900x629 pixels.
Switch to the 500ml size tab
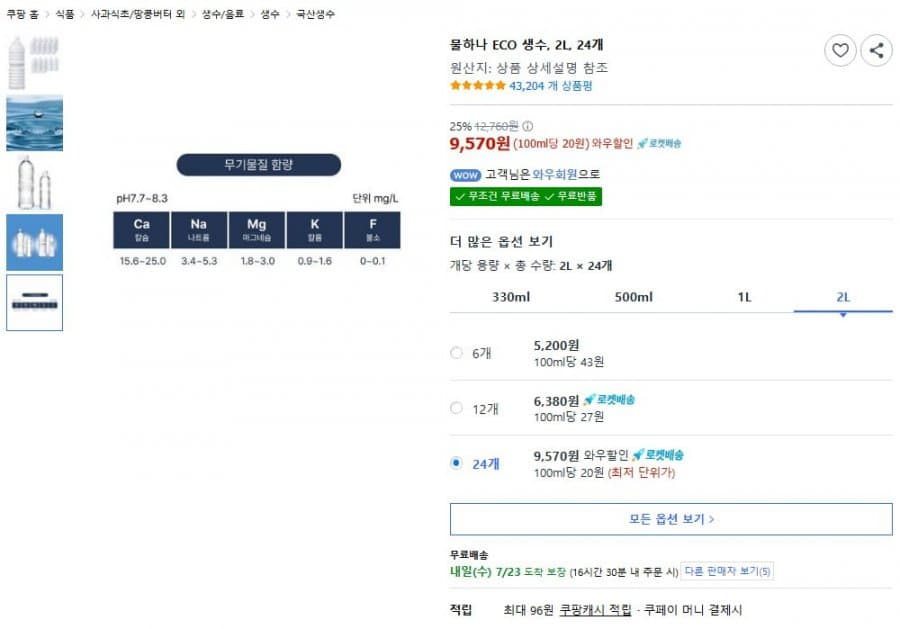pyautogui.click(x=634, y=297)
